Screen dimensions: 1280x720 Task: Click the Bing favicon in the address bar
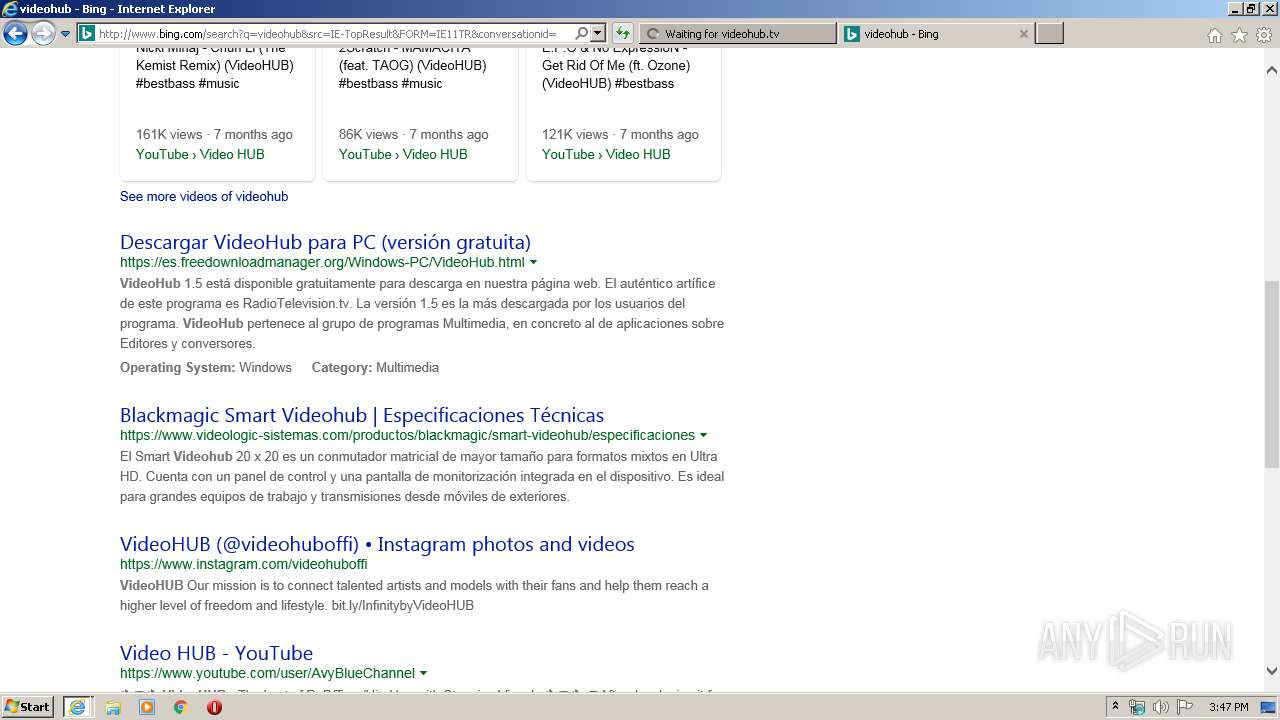click(87, 34)
